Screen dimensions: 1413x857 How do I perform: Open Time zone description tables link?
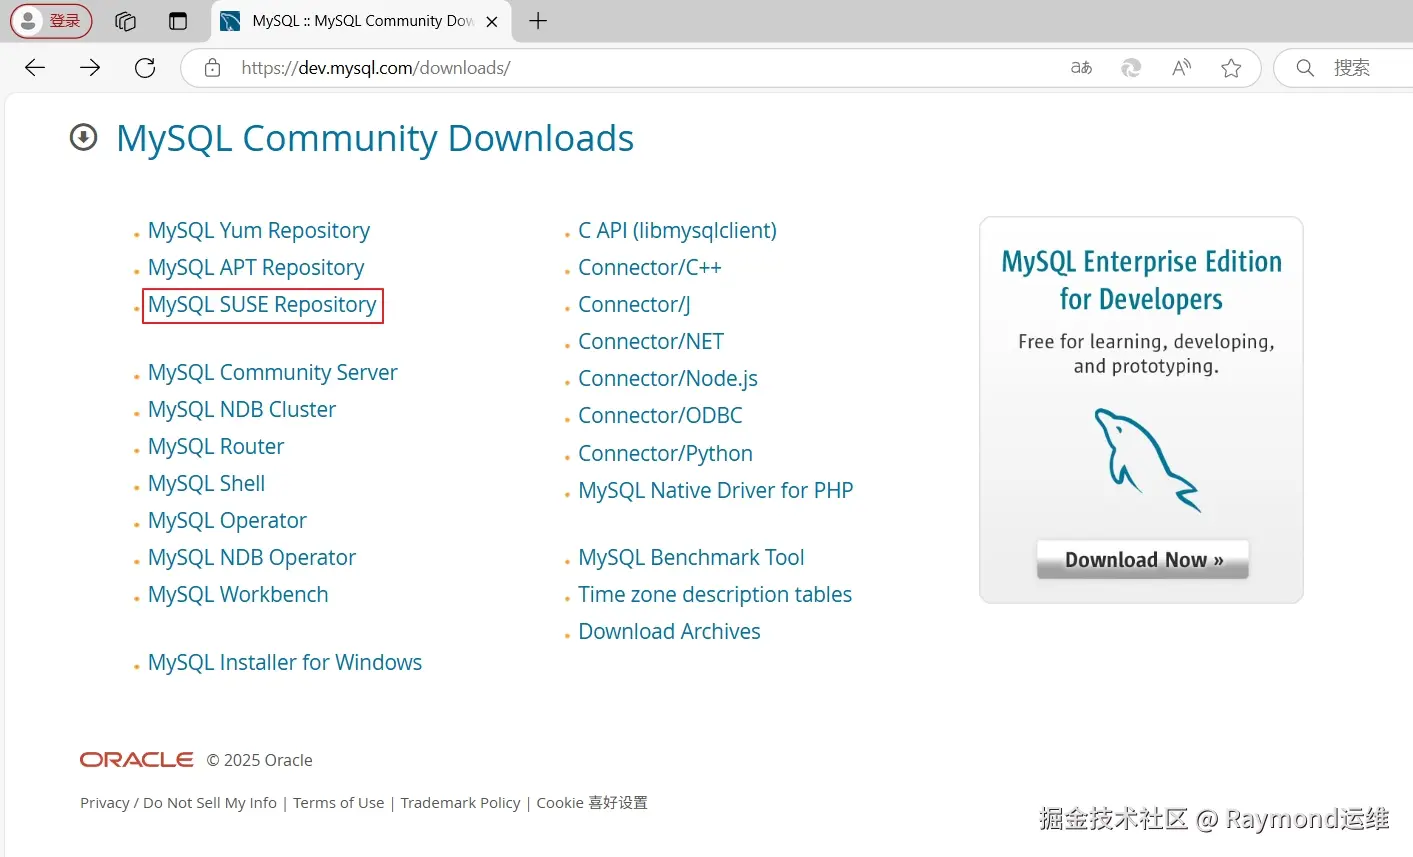[x=715, y=594]
